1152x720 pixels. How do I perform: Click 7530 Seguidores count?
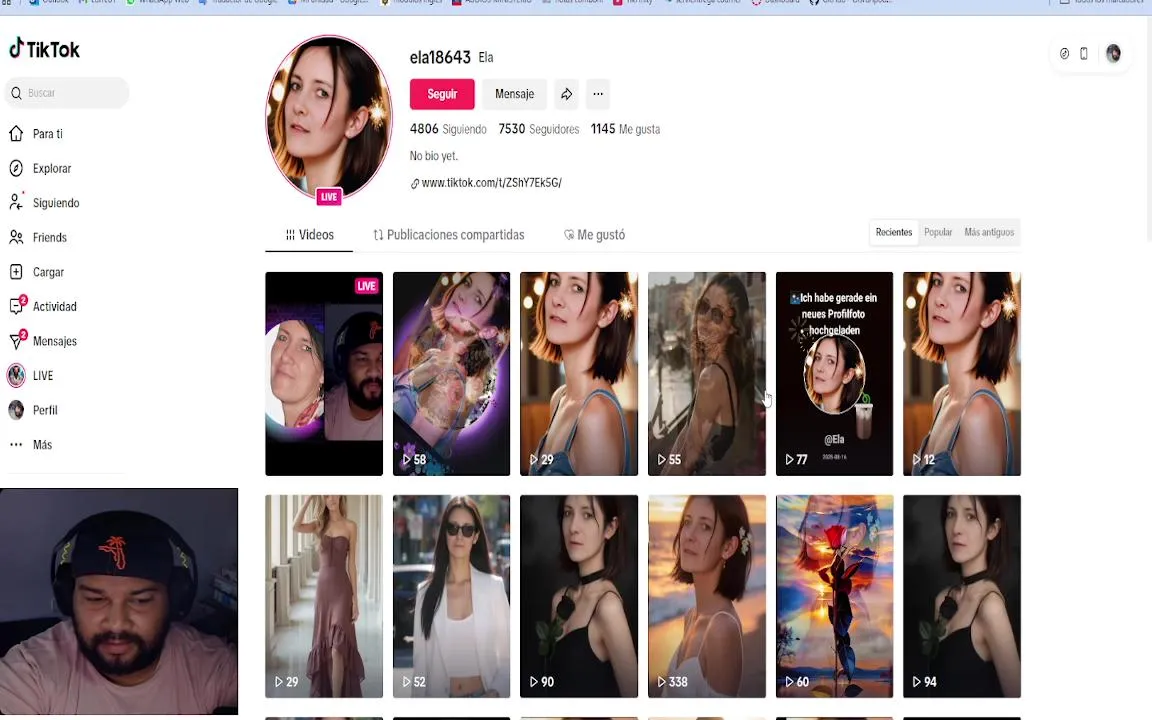[x=539, y=129]
